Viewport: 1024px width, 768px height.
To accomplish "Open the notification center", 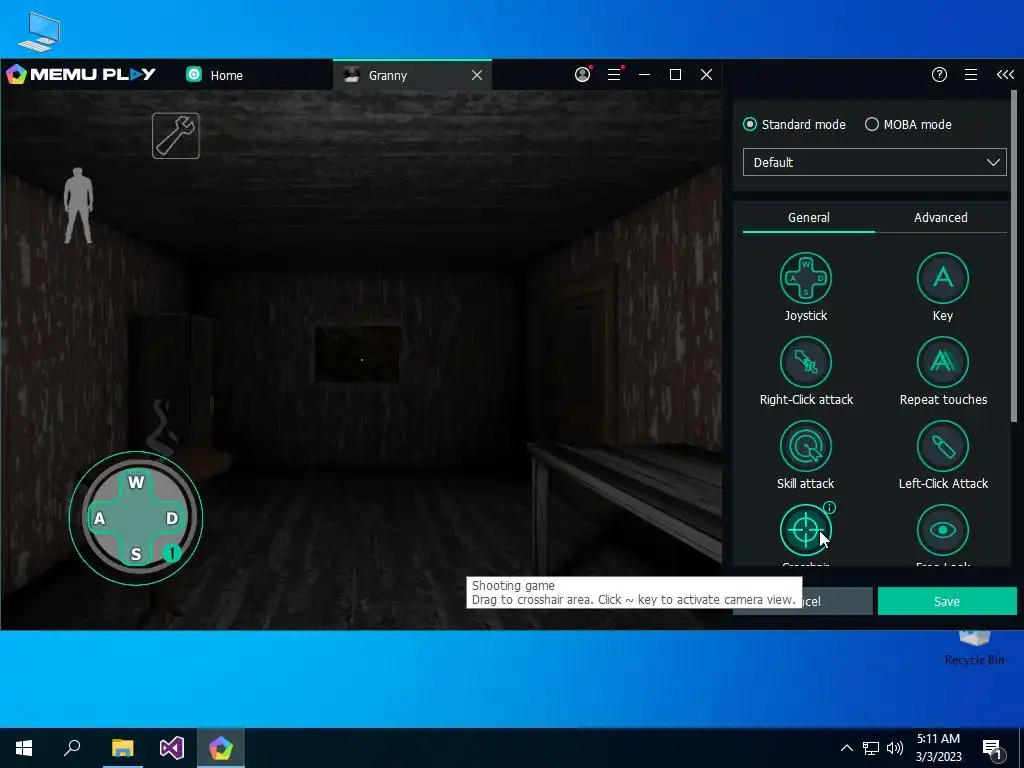I will tap(993, 749).
